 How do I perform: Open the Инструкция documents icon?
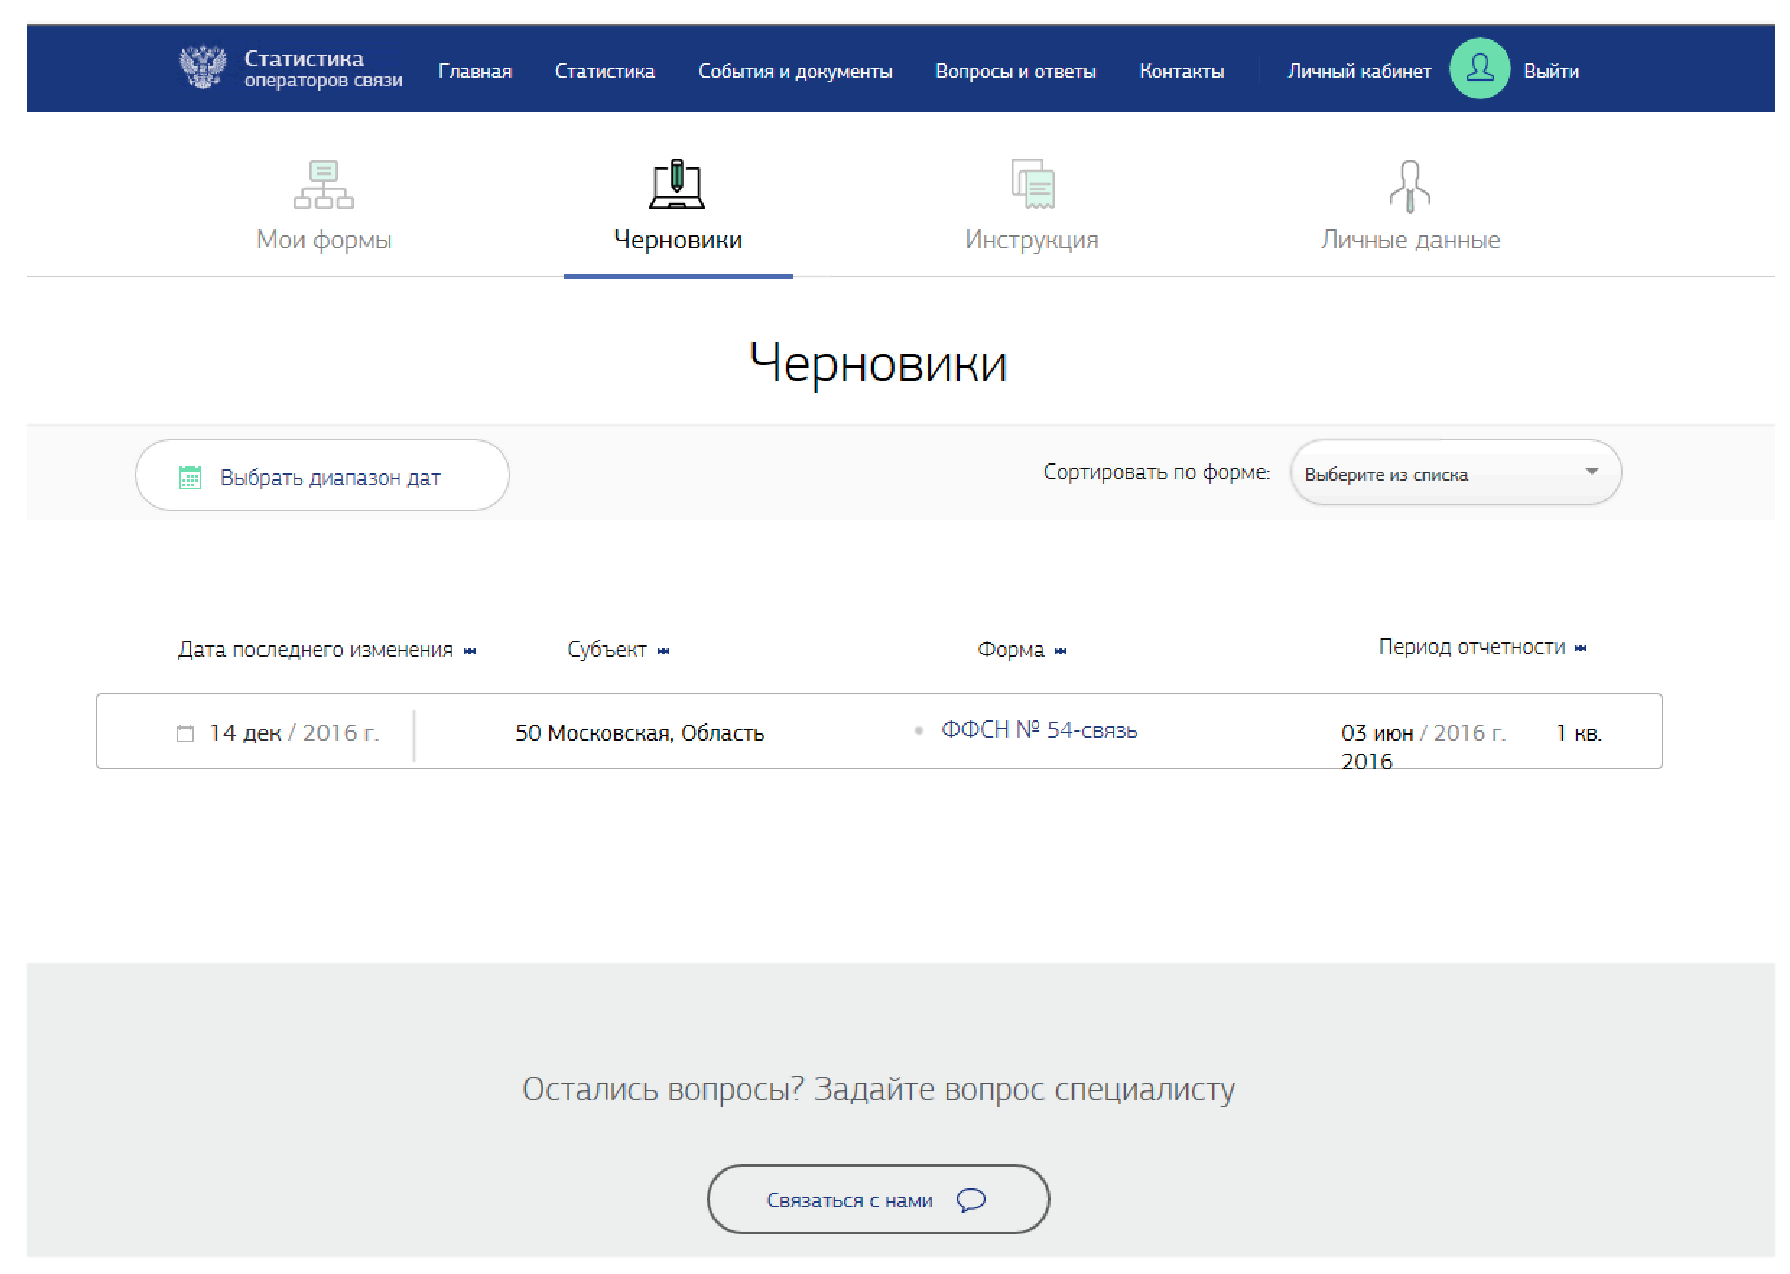[x=1032, y=185]
